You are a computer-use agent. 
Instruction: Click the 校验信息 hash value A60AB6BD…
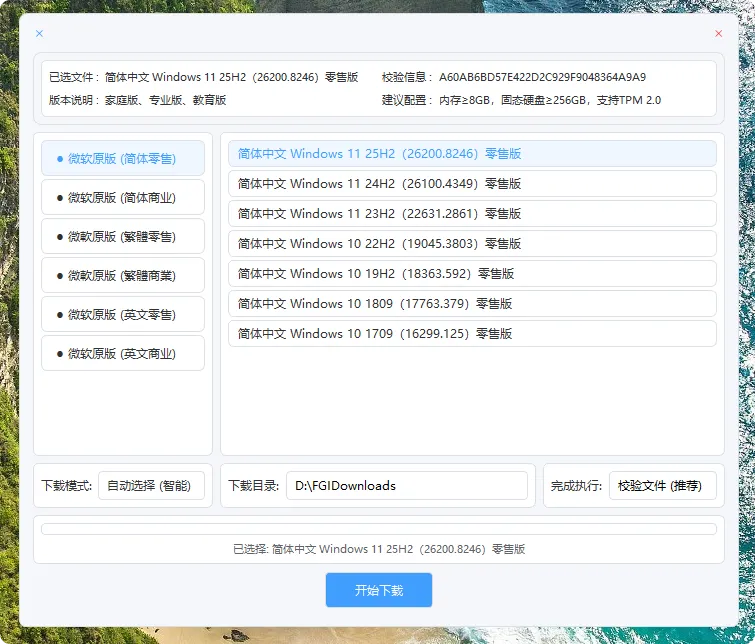(542, 77)
